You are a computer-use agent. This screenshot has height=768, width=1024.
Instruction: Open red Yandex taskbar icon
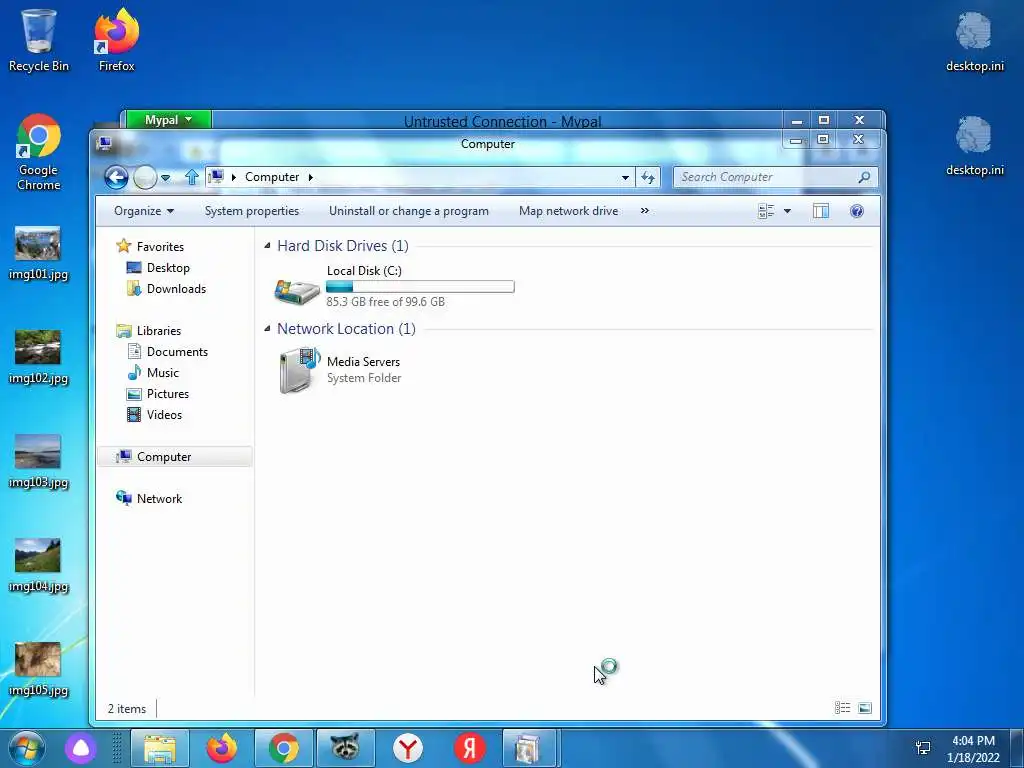[x=469, y=748]
